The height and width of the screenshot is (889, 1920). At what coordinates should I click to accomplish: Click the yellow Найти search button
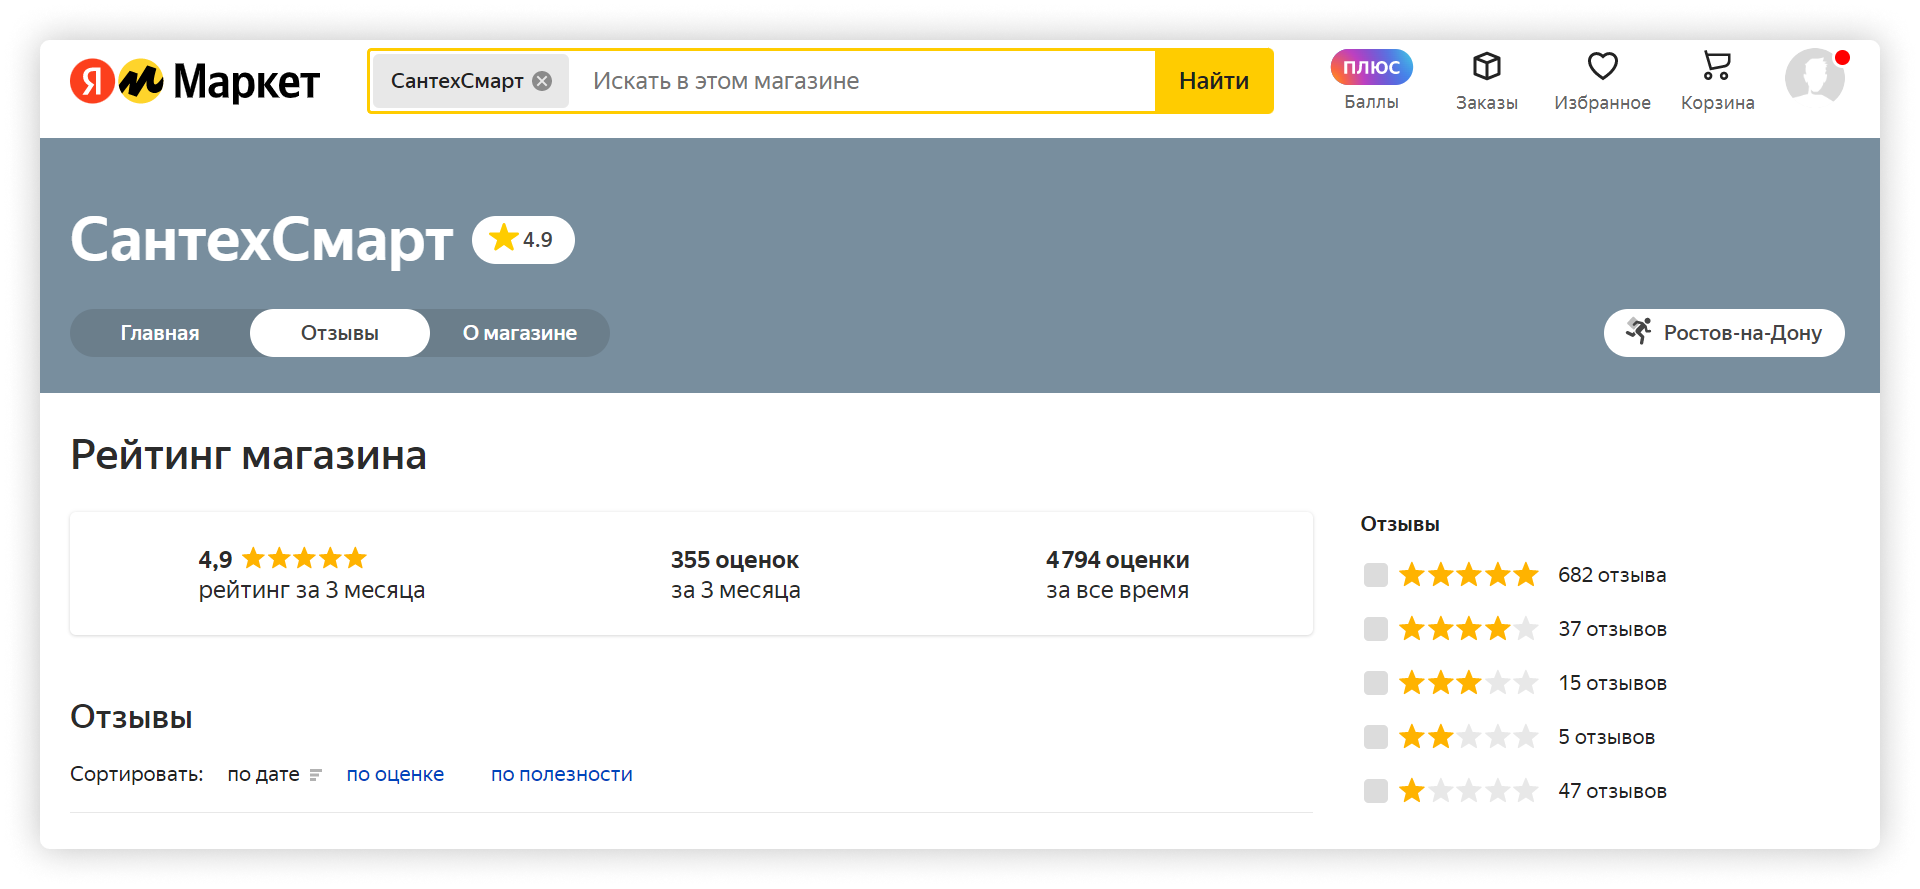(1214, 81)
